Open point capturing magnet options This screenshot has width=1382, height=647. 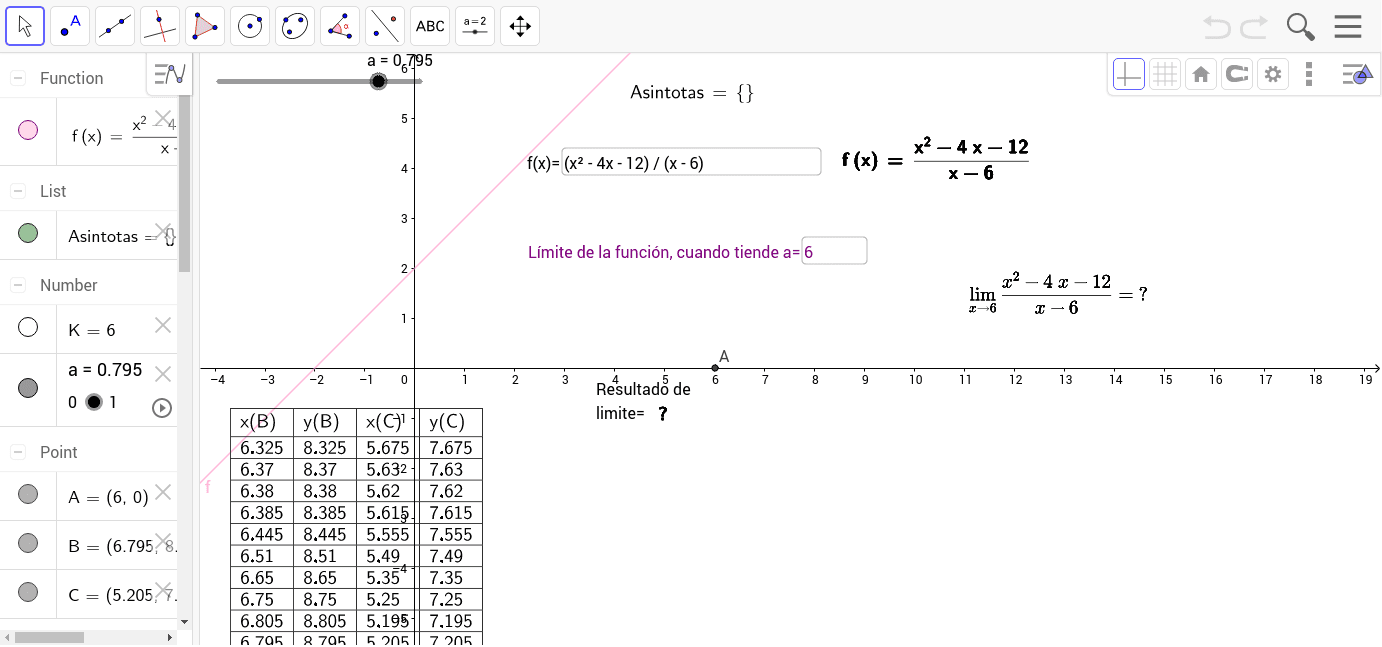1237,74
